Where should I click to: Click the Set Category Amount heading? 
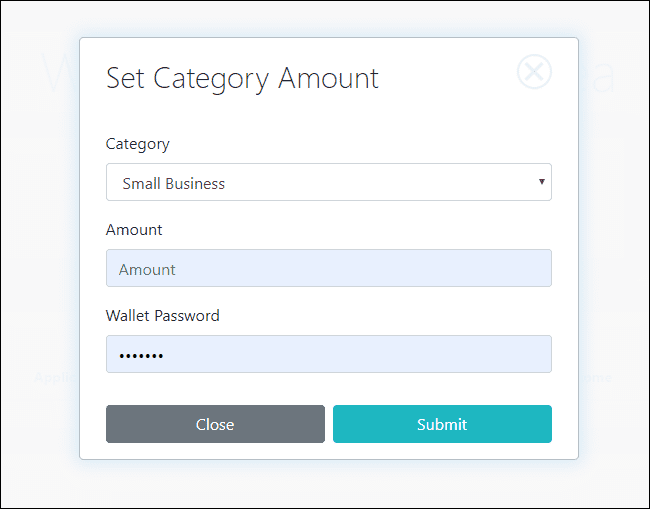(242, 79)
